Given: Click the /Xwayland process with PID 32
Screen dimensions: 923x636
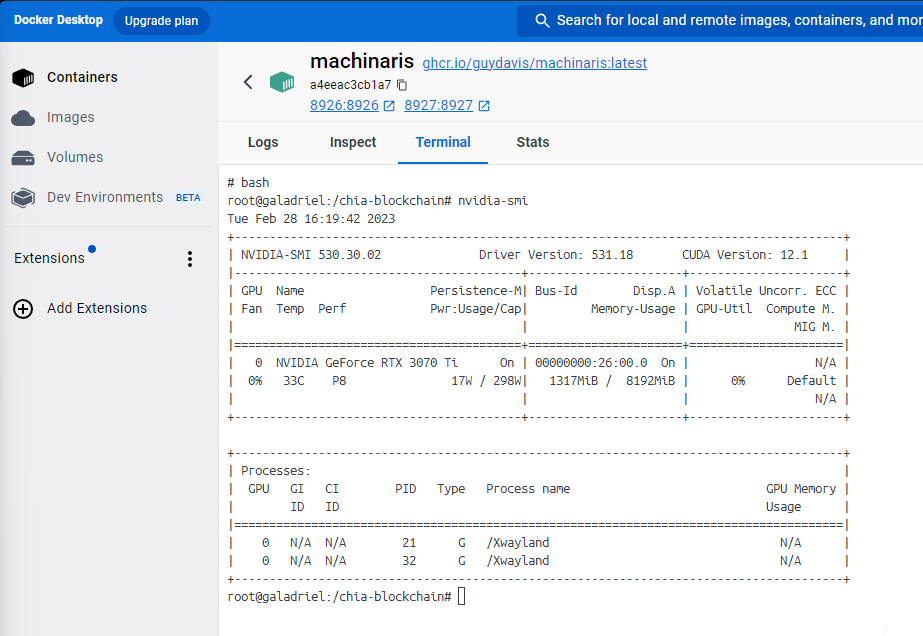Looking at the screenshot, I should [x=517, y=561].
